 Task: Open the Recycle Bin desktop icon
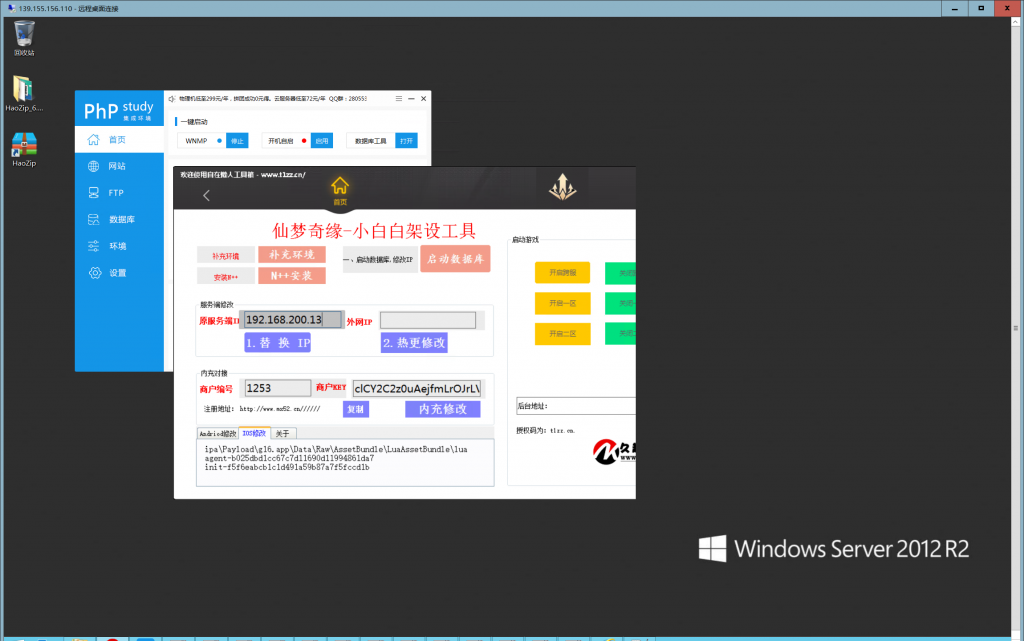[24, 38]
